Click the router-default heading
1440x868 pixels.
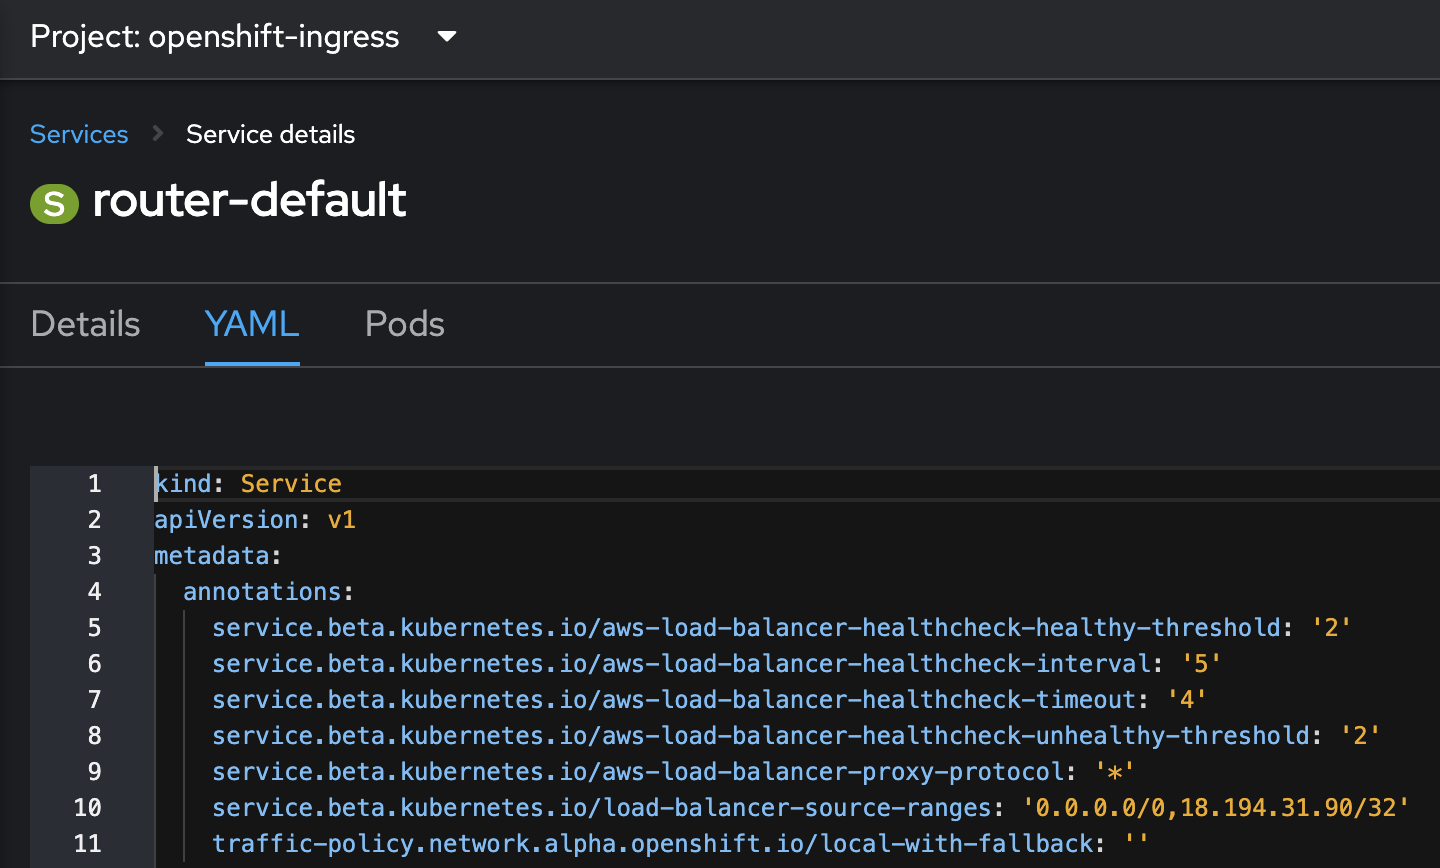(x=249, y=200)
